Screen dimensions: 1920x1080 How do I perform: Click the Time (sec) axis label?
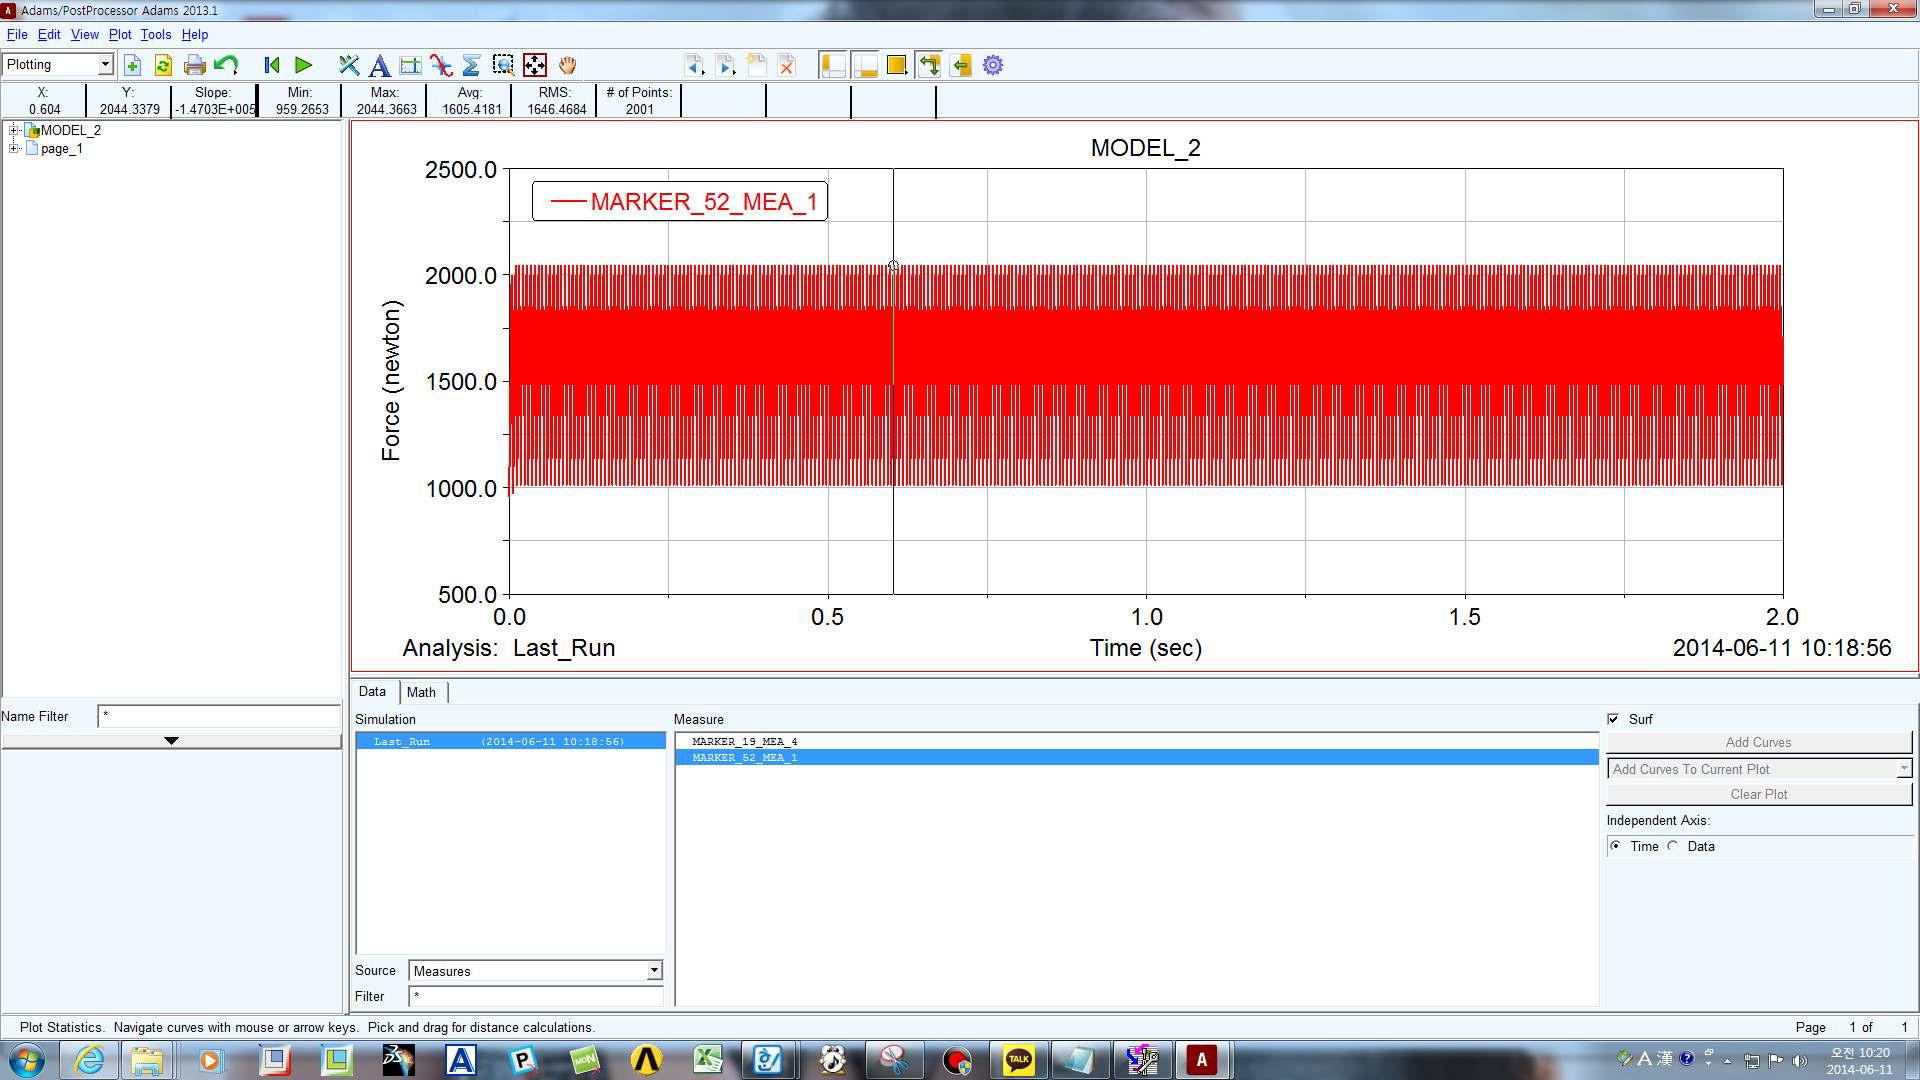pos(1146,648)
